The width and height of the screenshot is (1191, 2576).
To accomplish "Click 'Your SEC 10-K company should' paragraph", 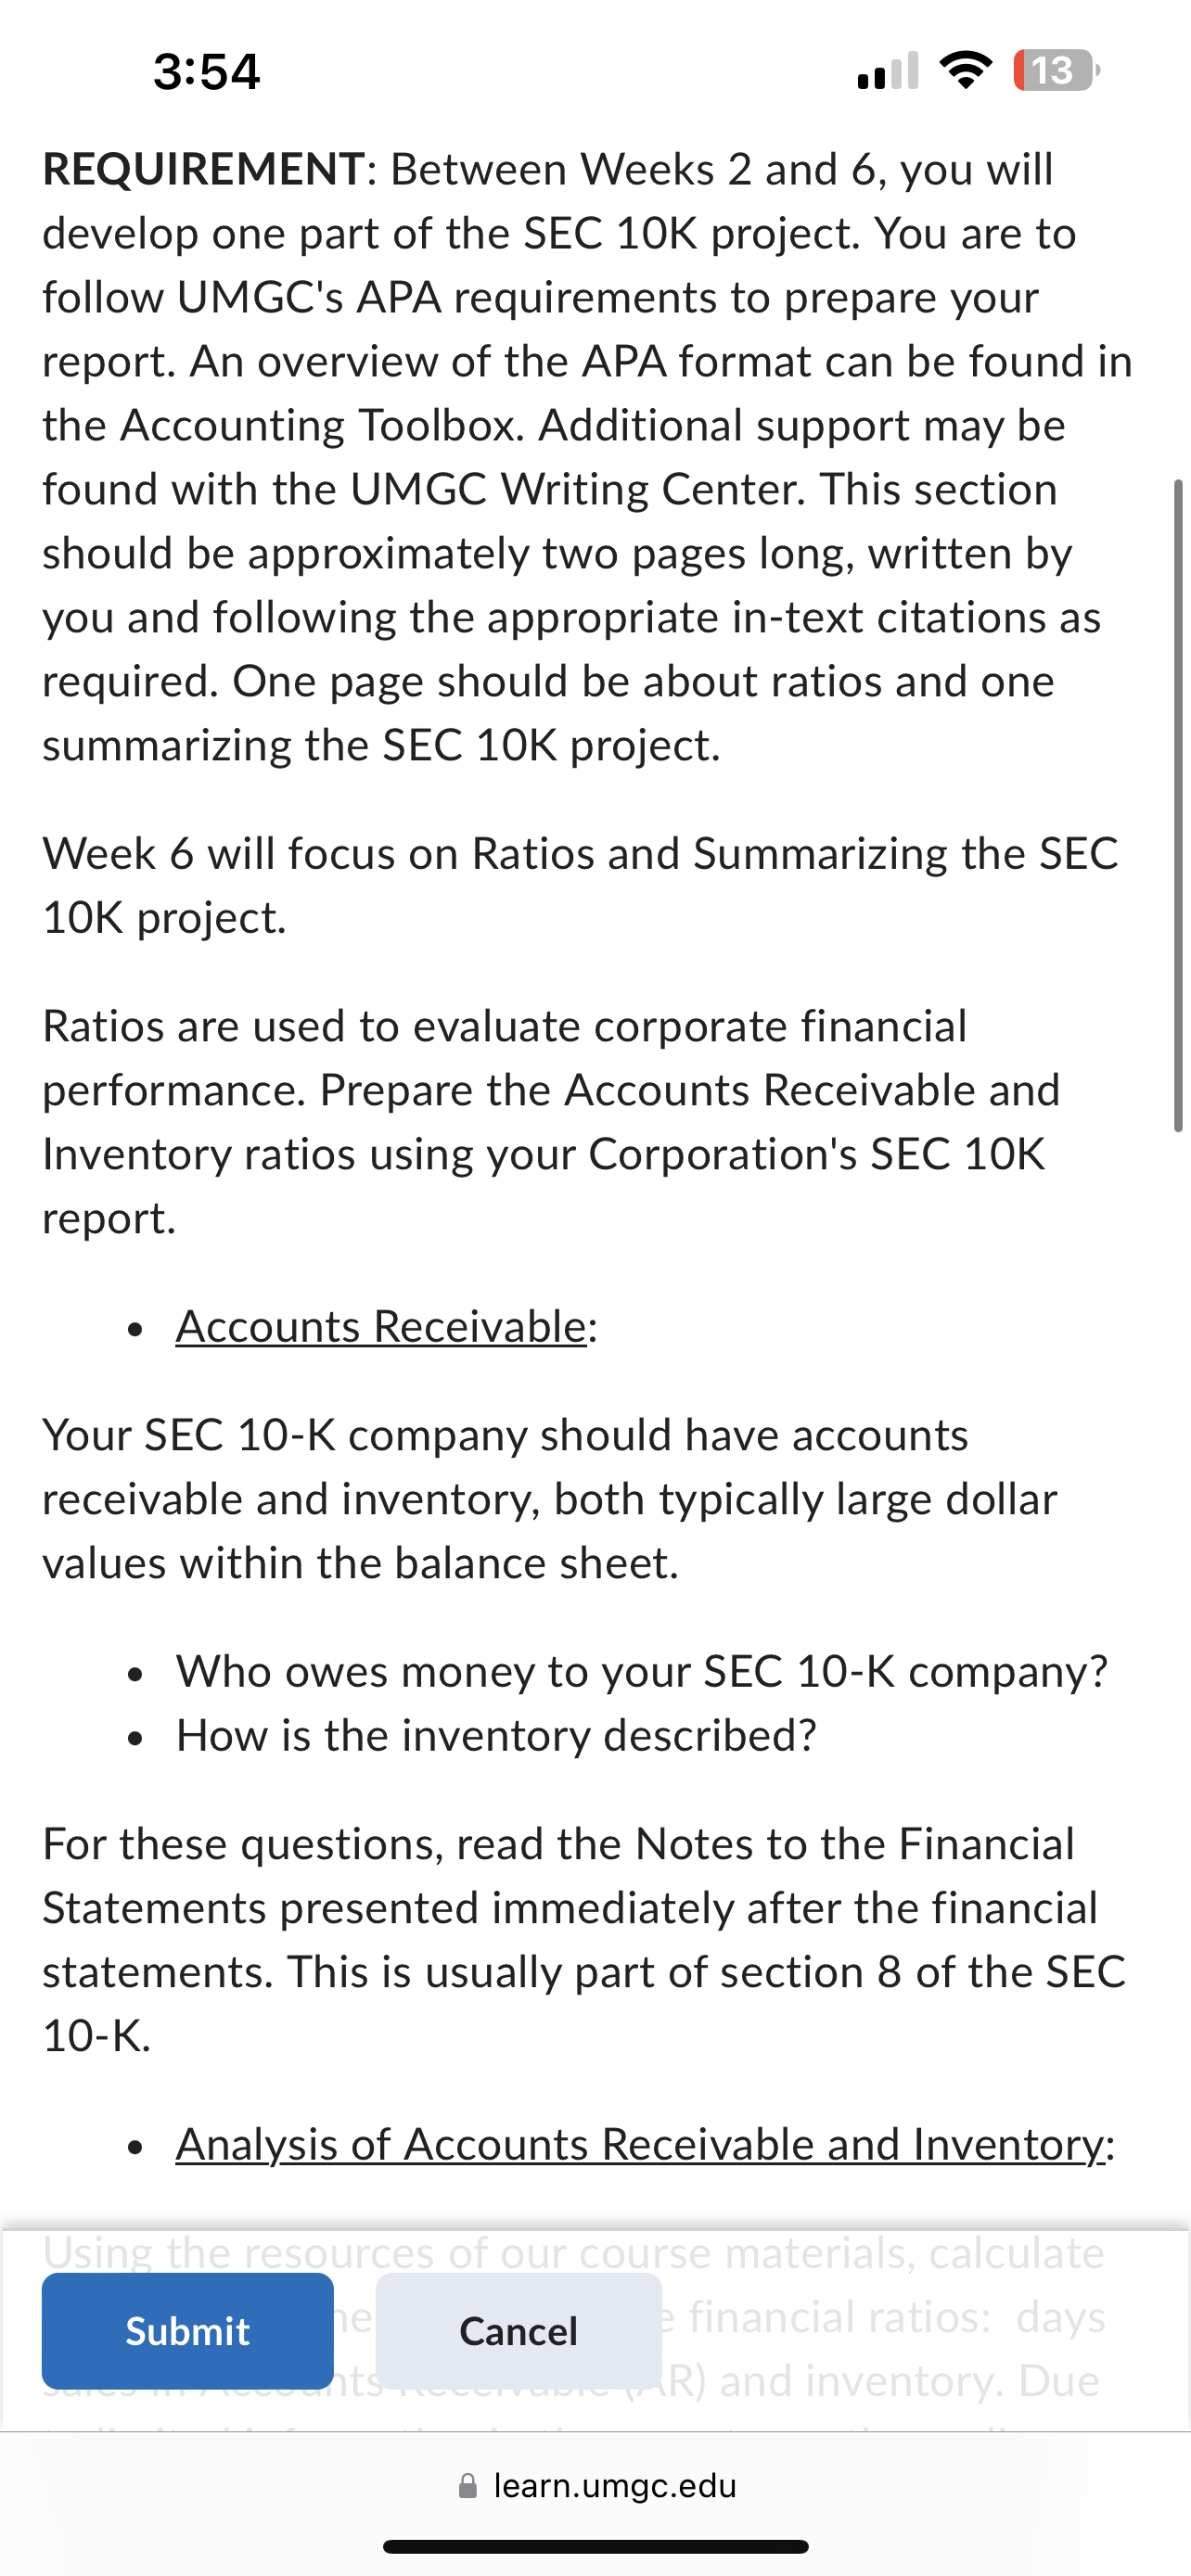I will 550,1499.
